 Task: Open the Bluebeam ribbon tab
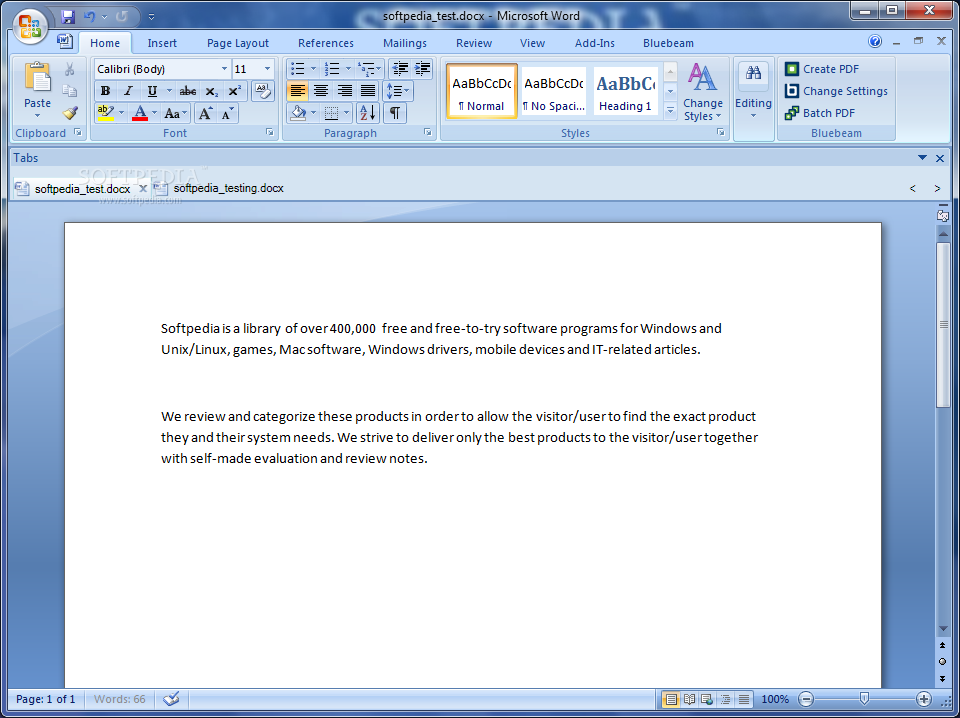(669, 43)
